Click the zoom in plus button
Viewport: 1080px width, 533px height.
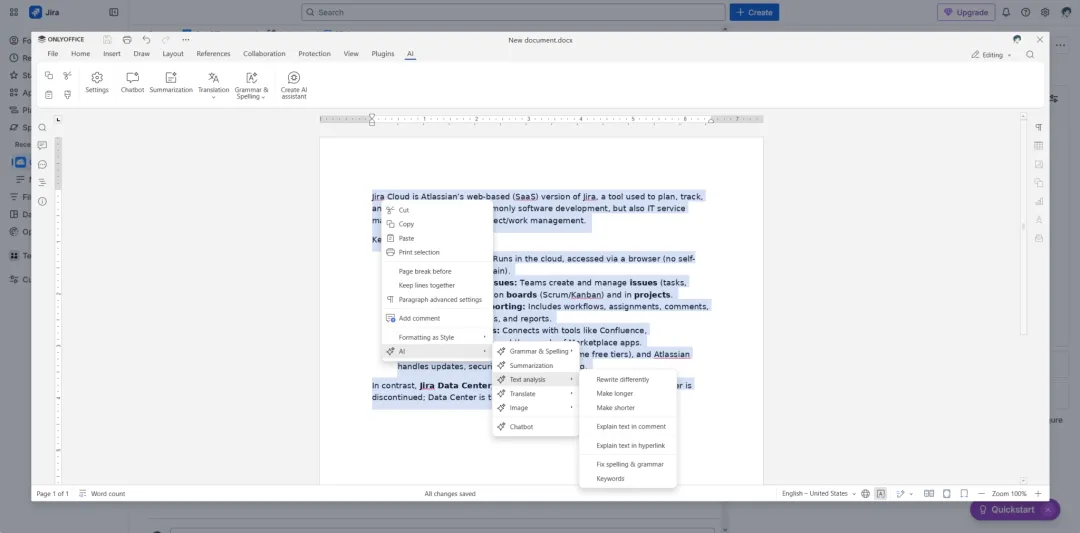click(x=1037, y=494)
